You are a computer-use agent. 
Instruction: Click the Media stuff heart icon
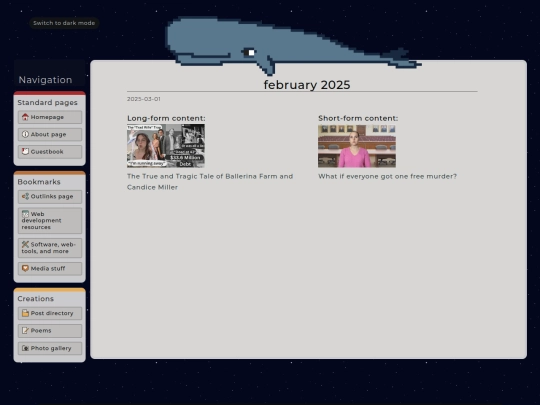(x=25, y=268)
